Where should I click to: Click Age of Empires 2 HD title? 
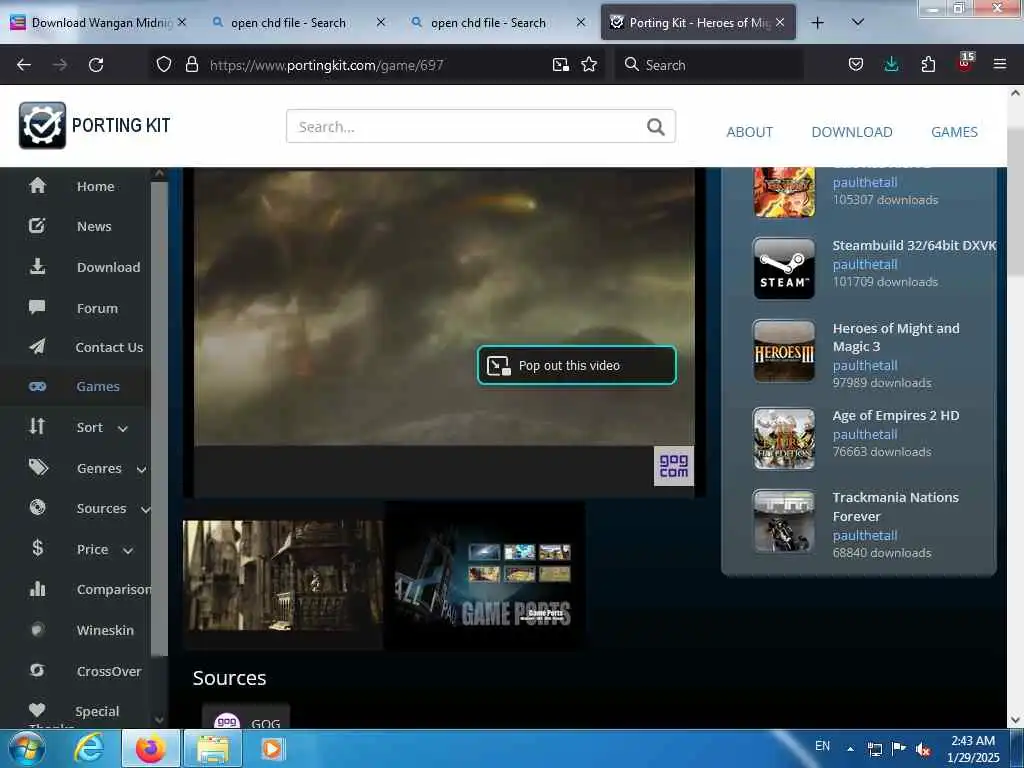coord(896,415)
